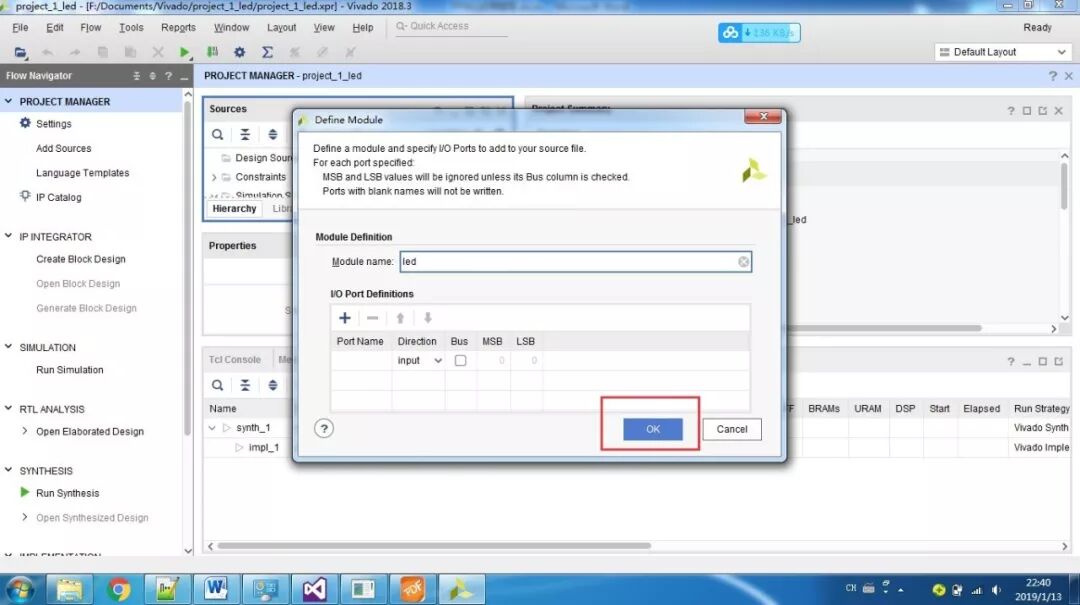Collapse IP INTEGRATOR section
The width and height of the screenshot is (1080, 605).
8,236
